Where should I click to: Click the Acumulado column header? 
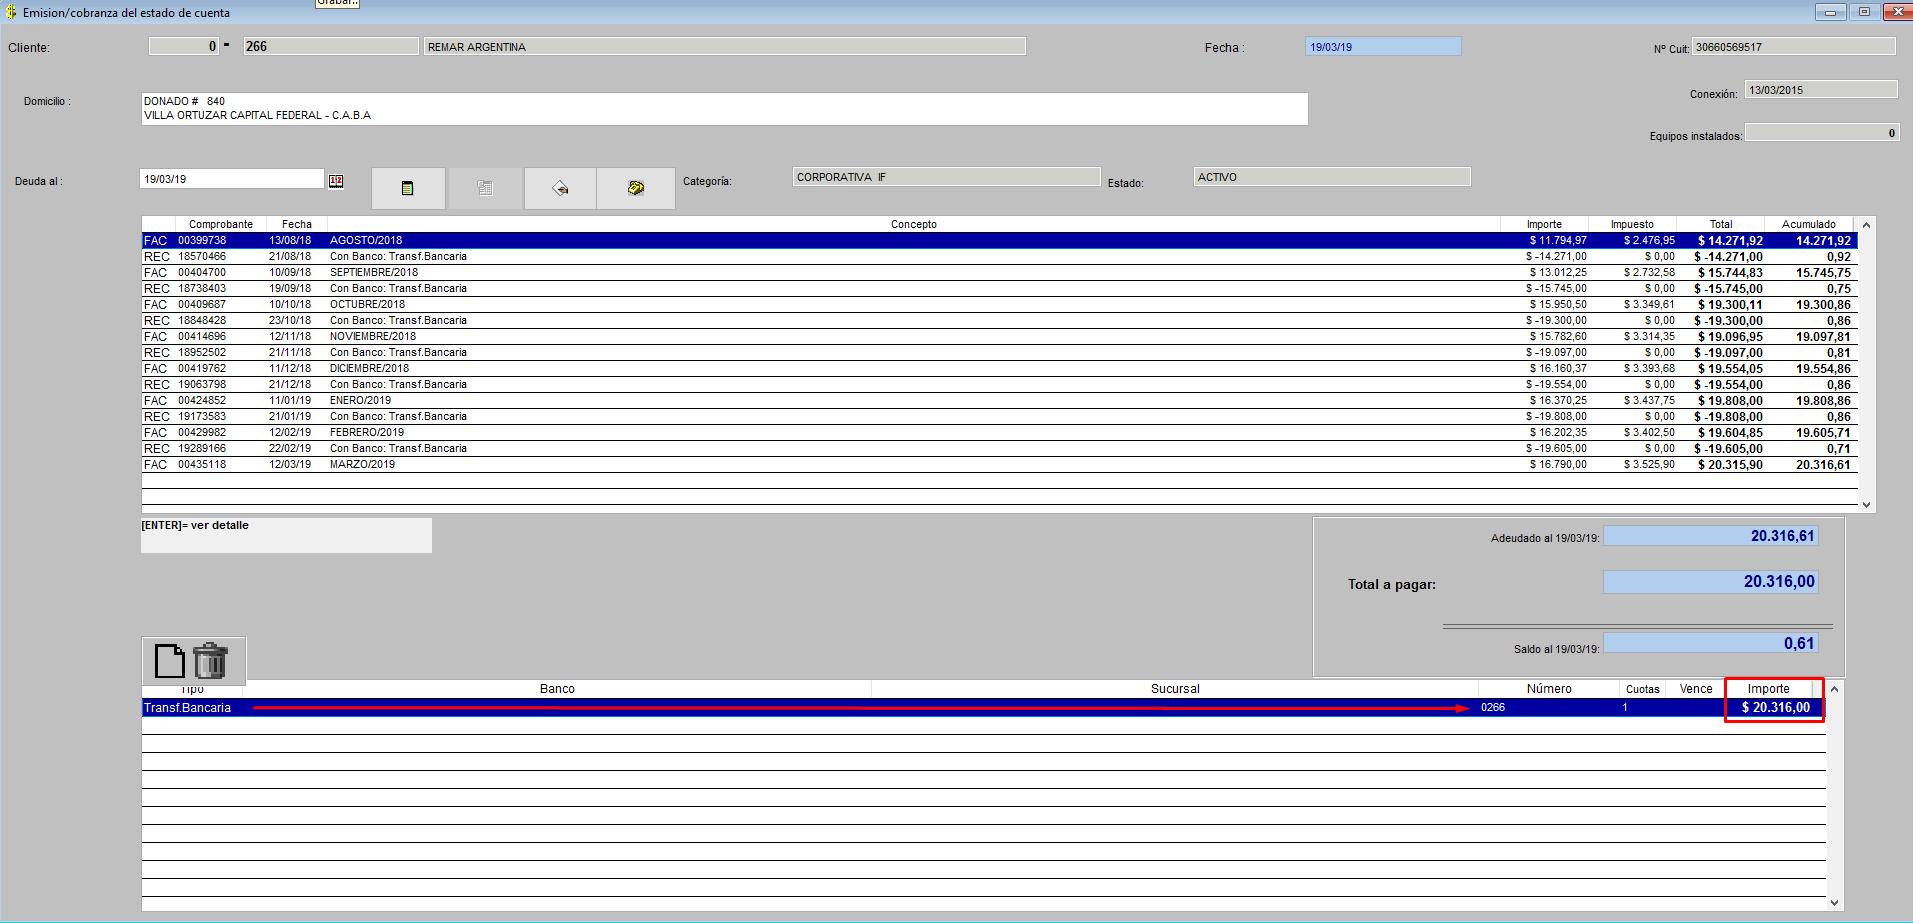(1808, 225)
